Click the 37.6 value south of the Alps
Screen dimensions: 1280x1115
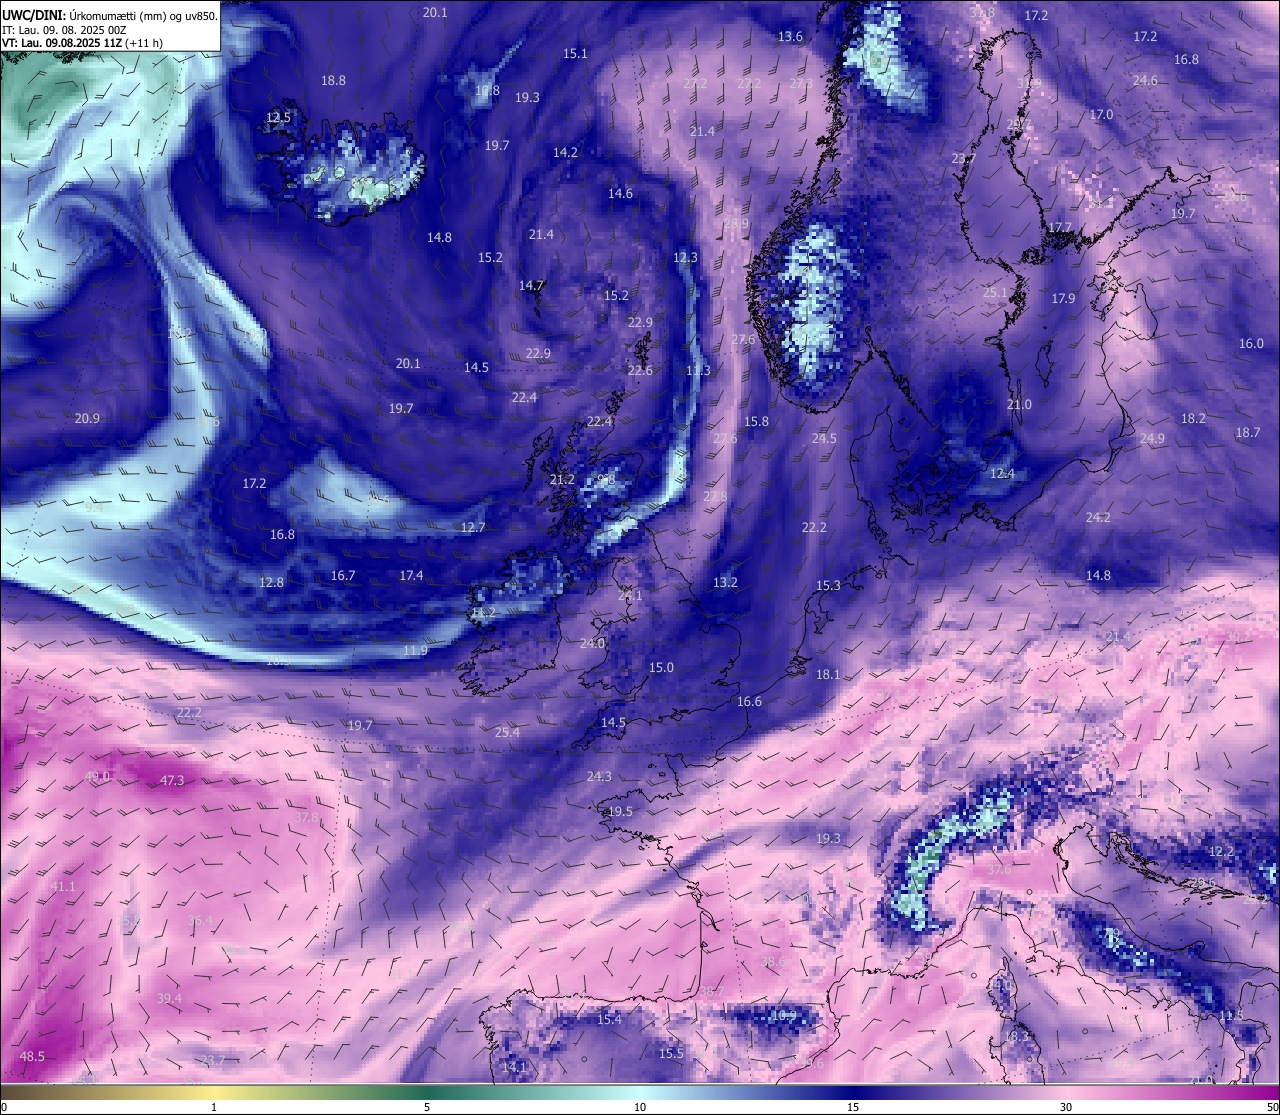(998, 869)
